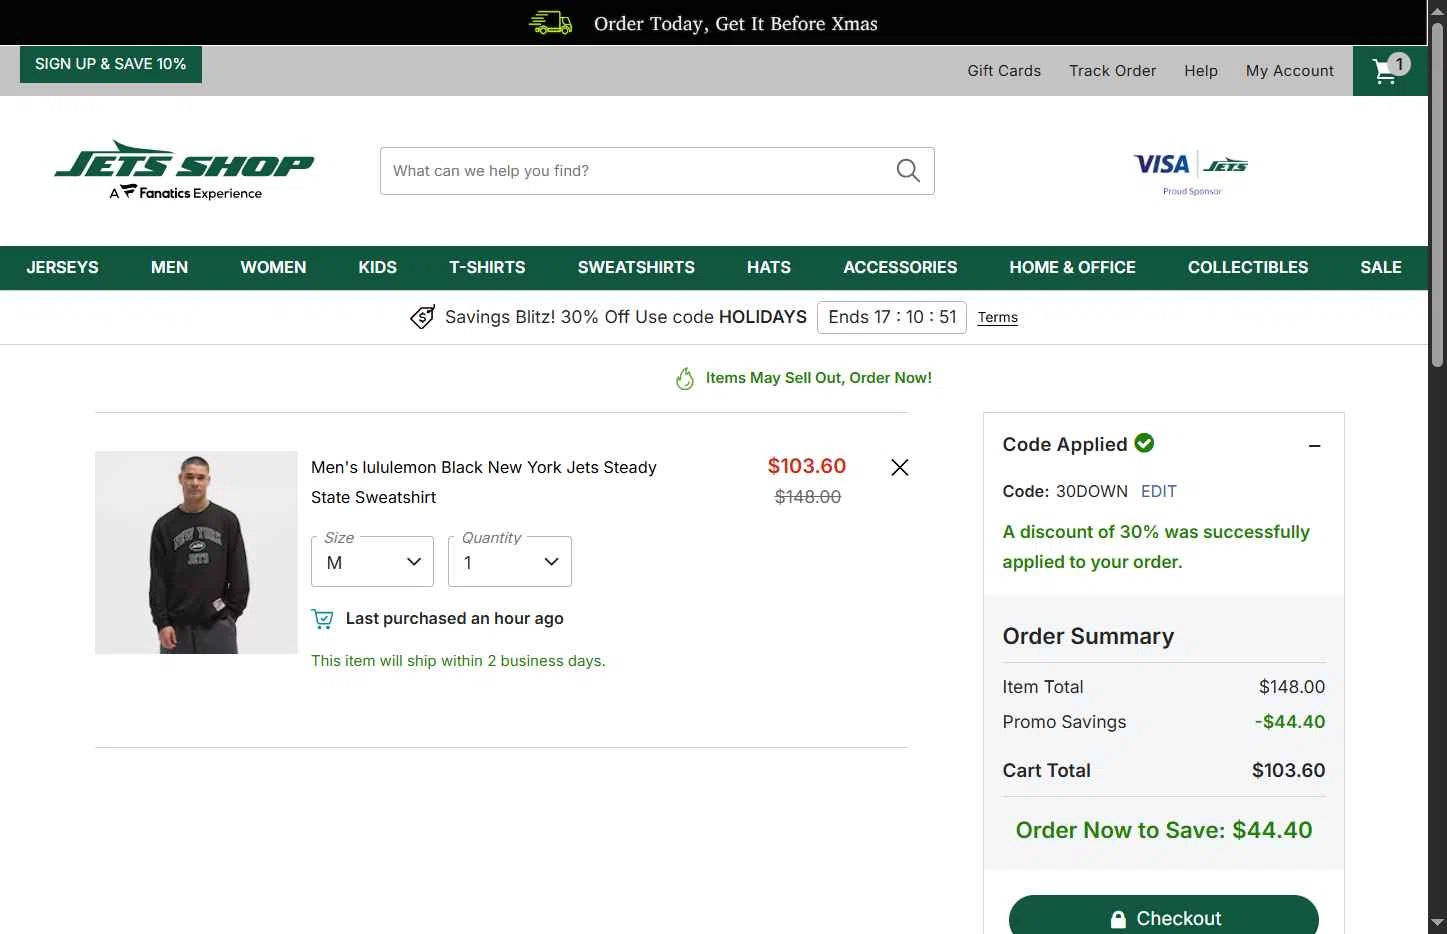Click the flame icon beside sell out notice

[x=685, y=378]
